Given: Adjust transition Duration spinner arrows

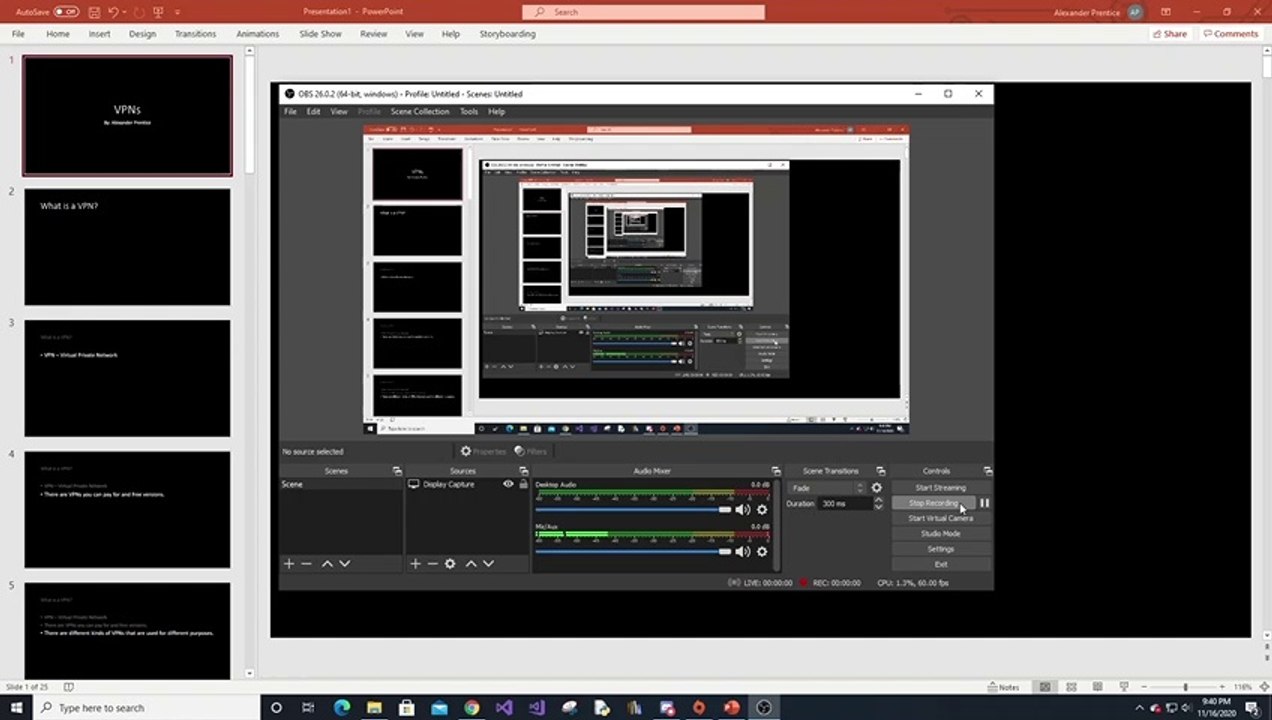Looking at the screenshot, I should 878,504.
